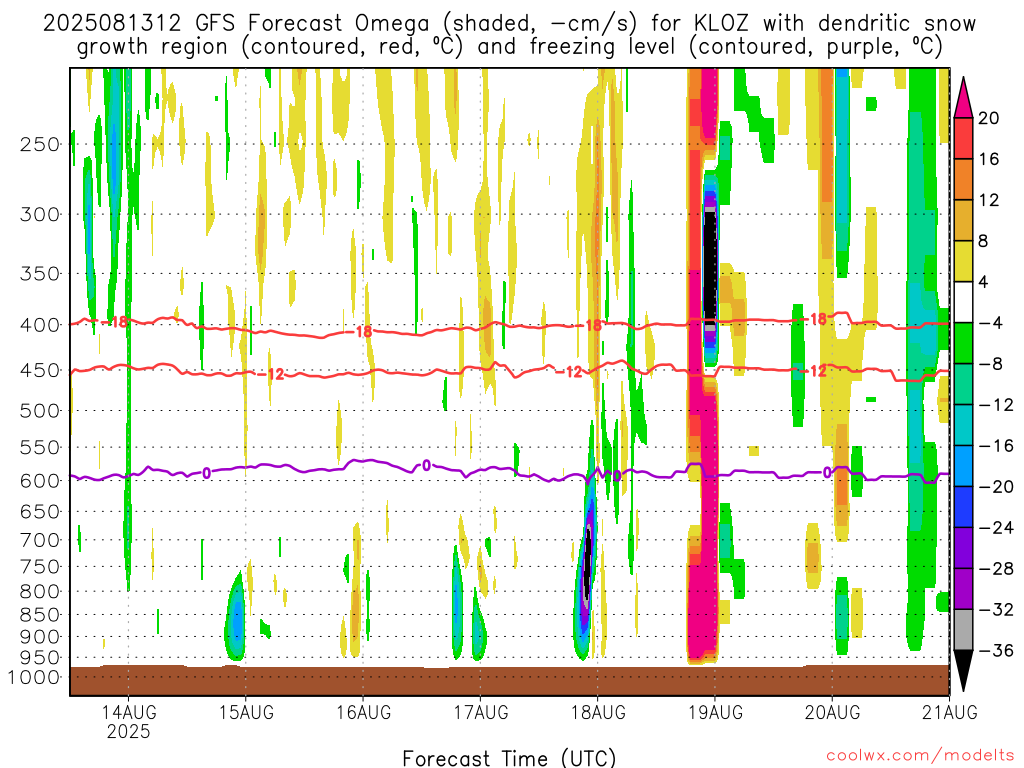Pick the orange legend swatch between 12 and 16

coord(963,180)
